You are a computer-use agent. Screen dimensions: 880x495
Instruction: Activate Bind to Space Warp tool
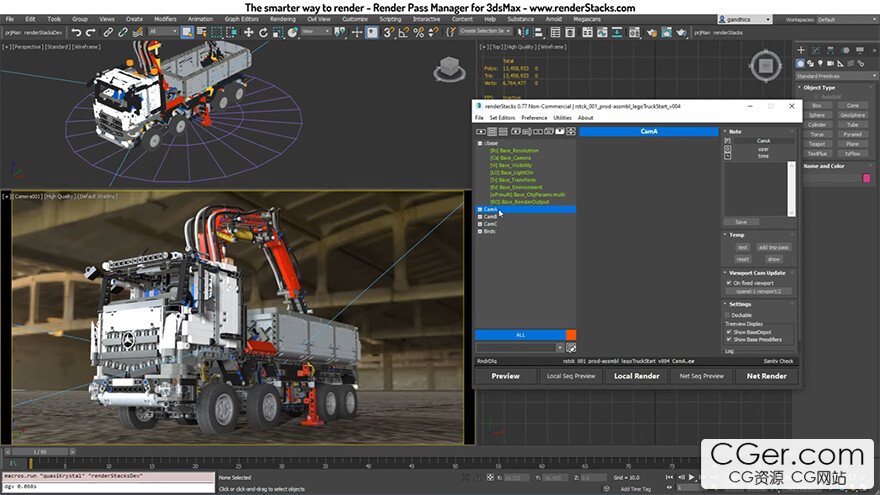[138, 33]
